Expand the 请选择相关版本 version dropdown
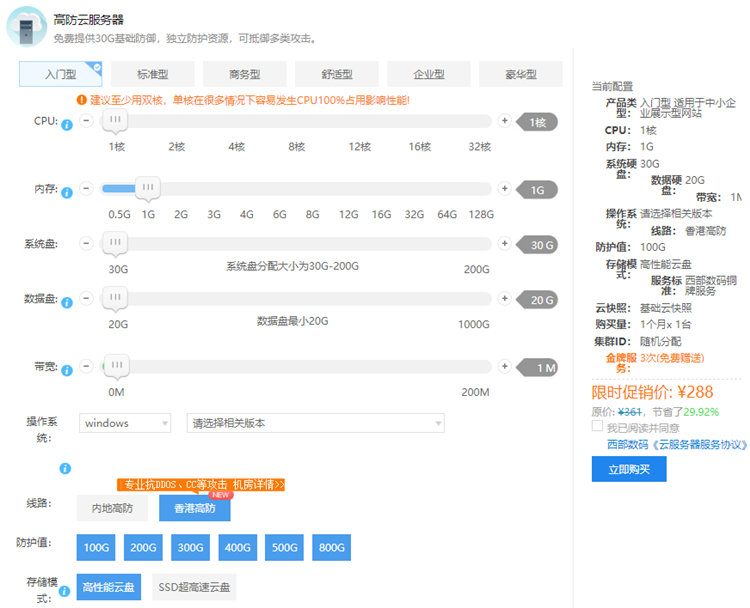 pos(315,423)
